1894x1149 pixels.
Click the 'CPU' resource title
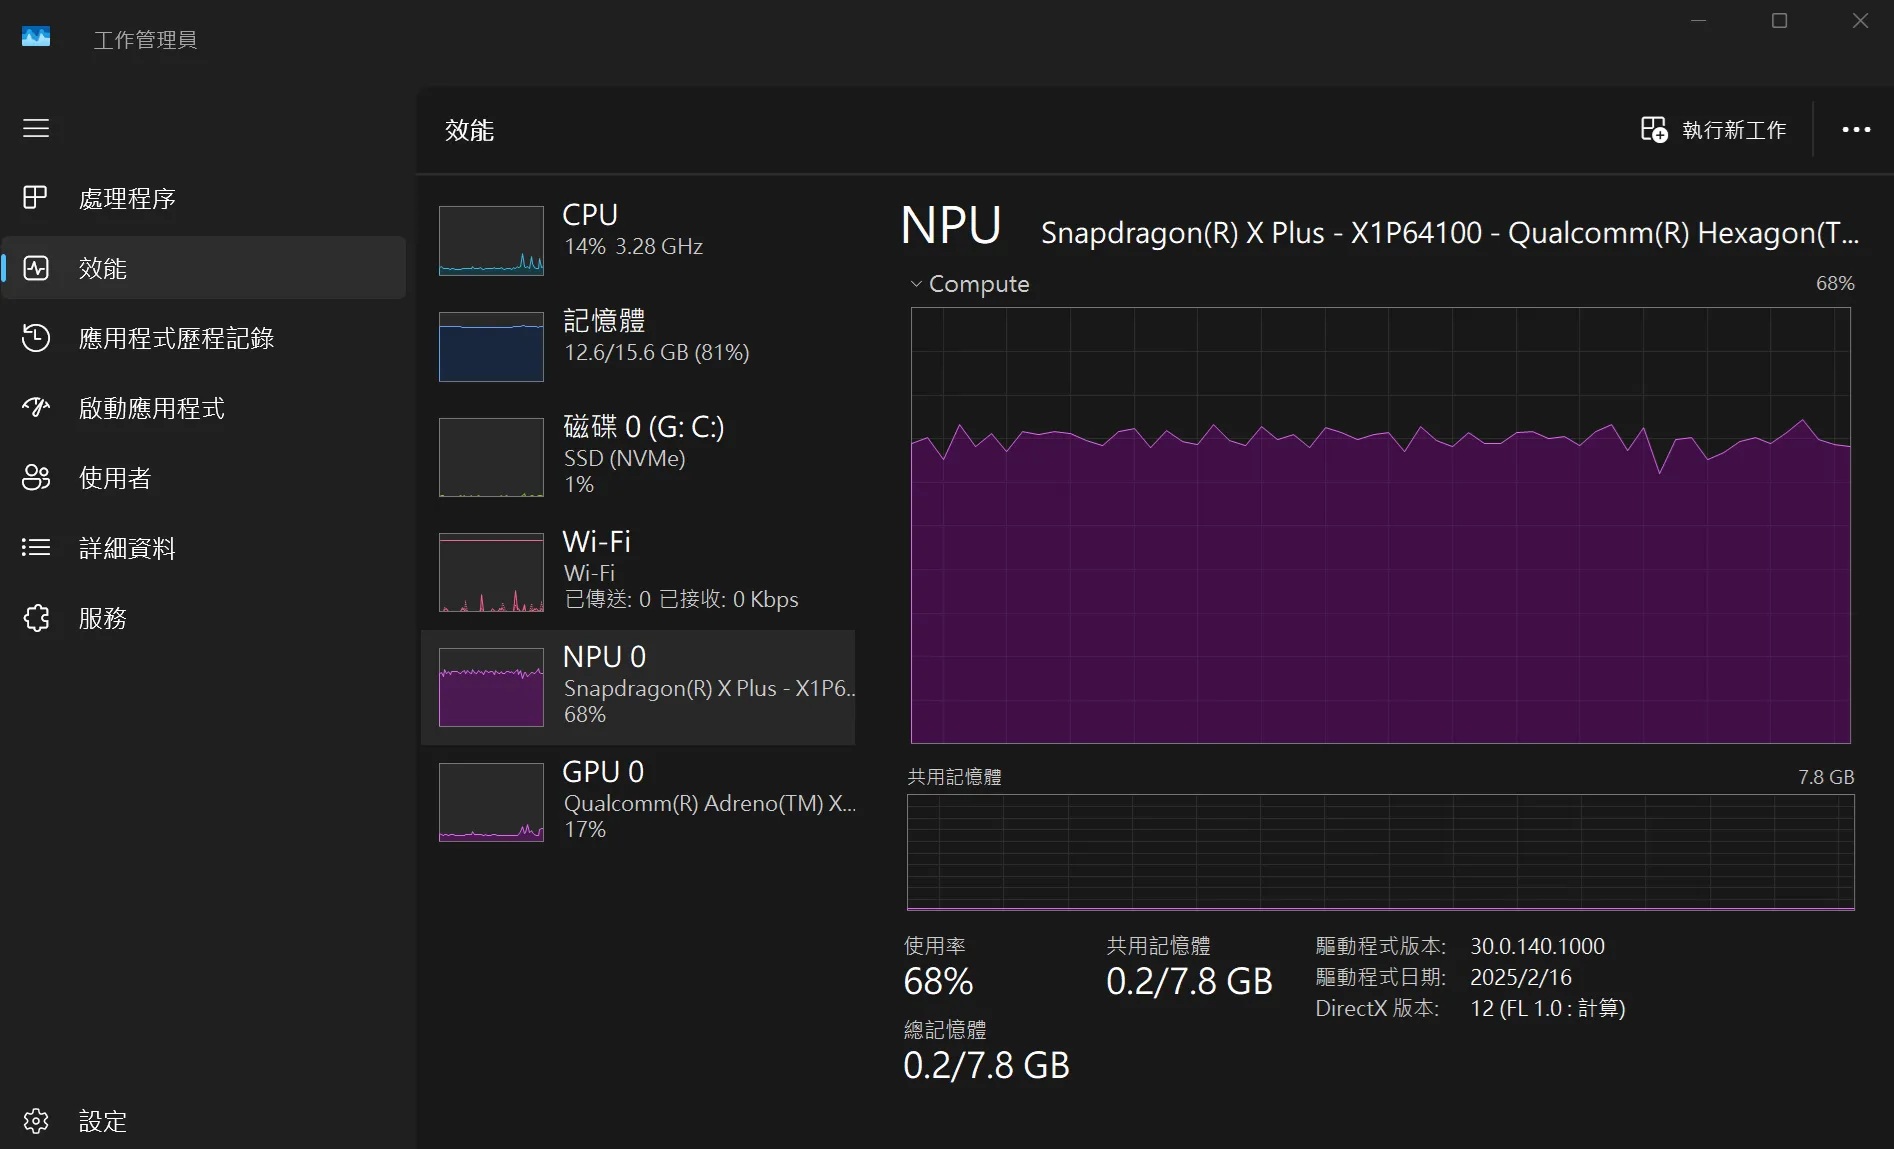(x=590, y=215)
